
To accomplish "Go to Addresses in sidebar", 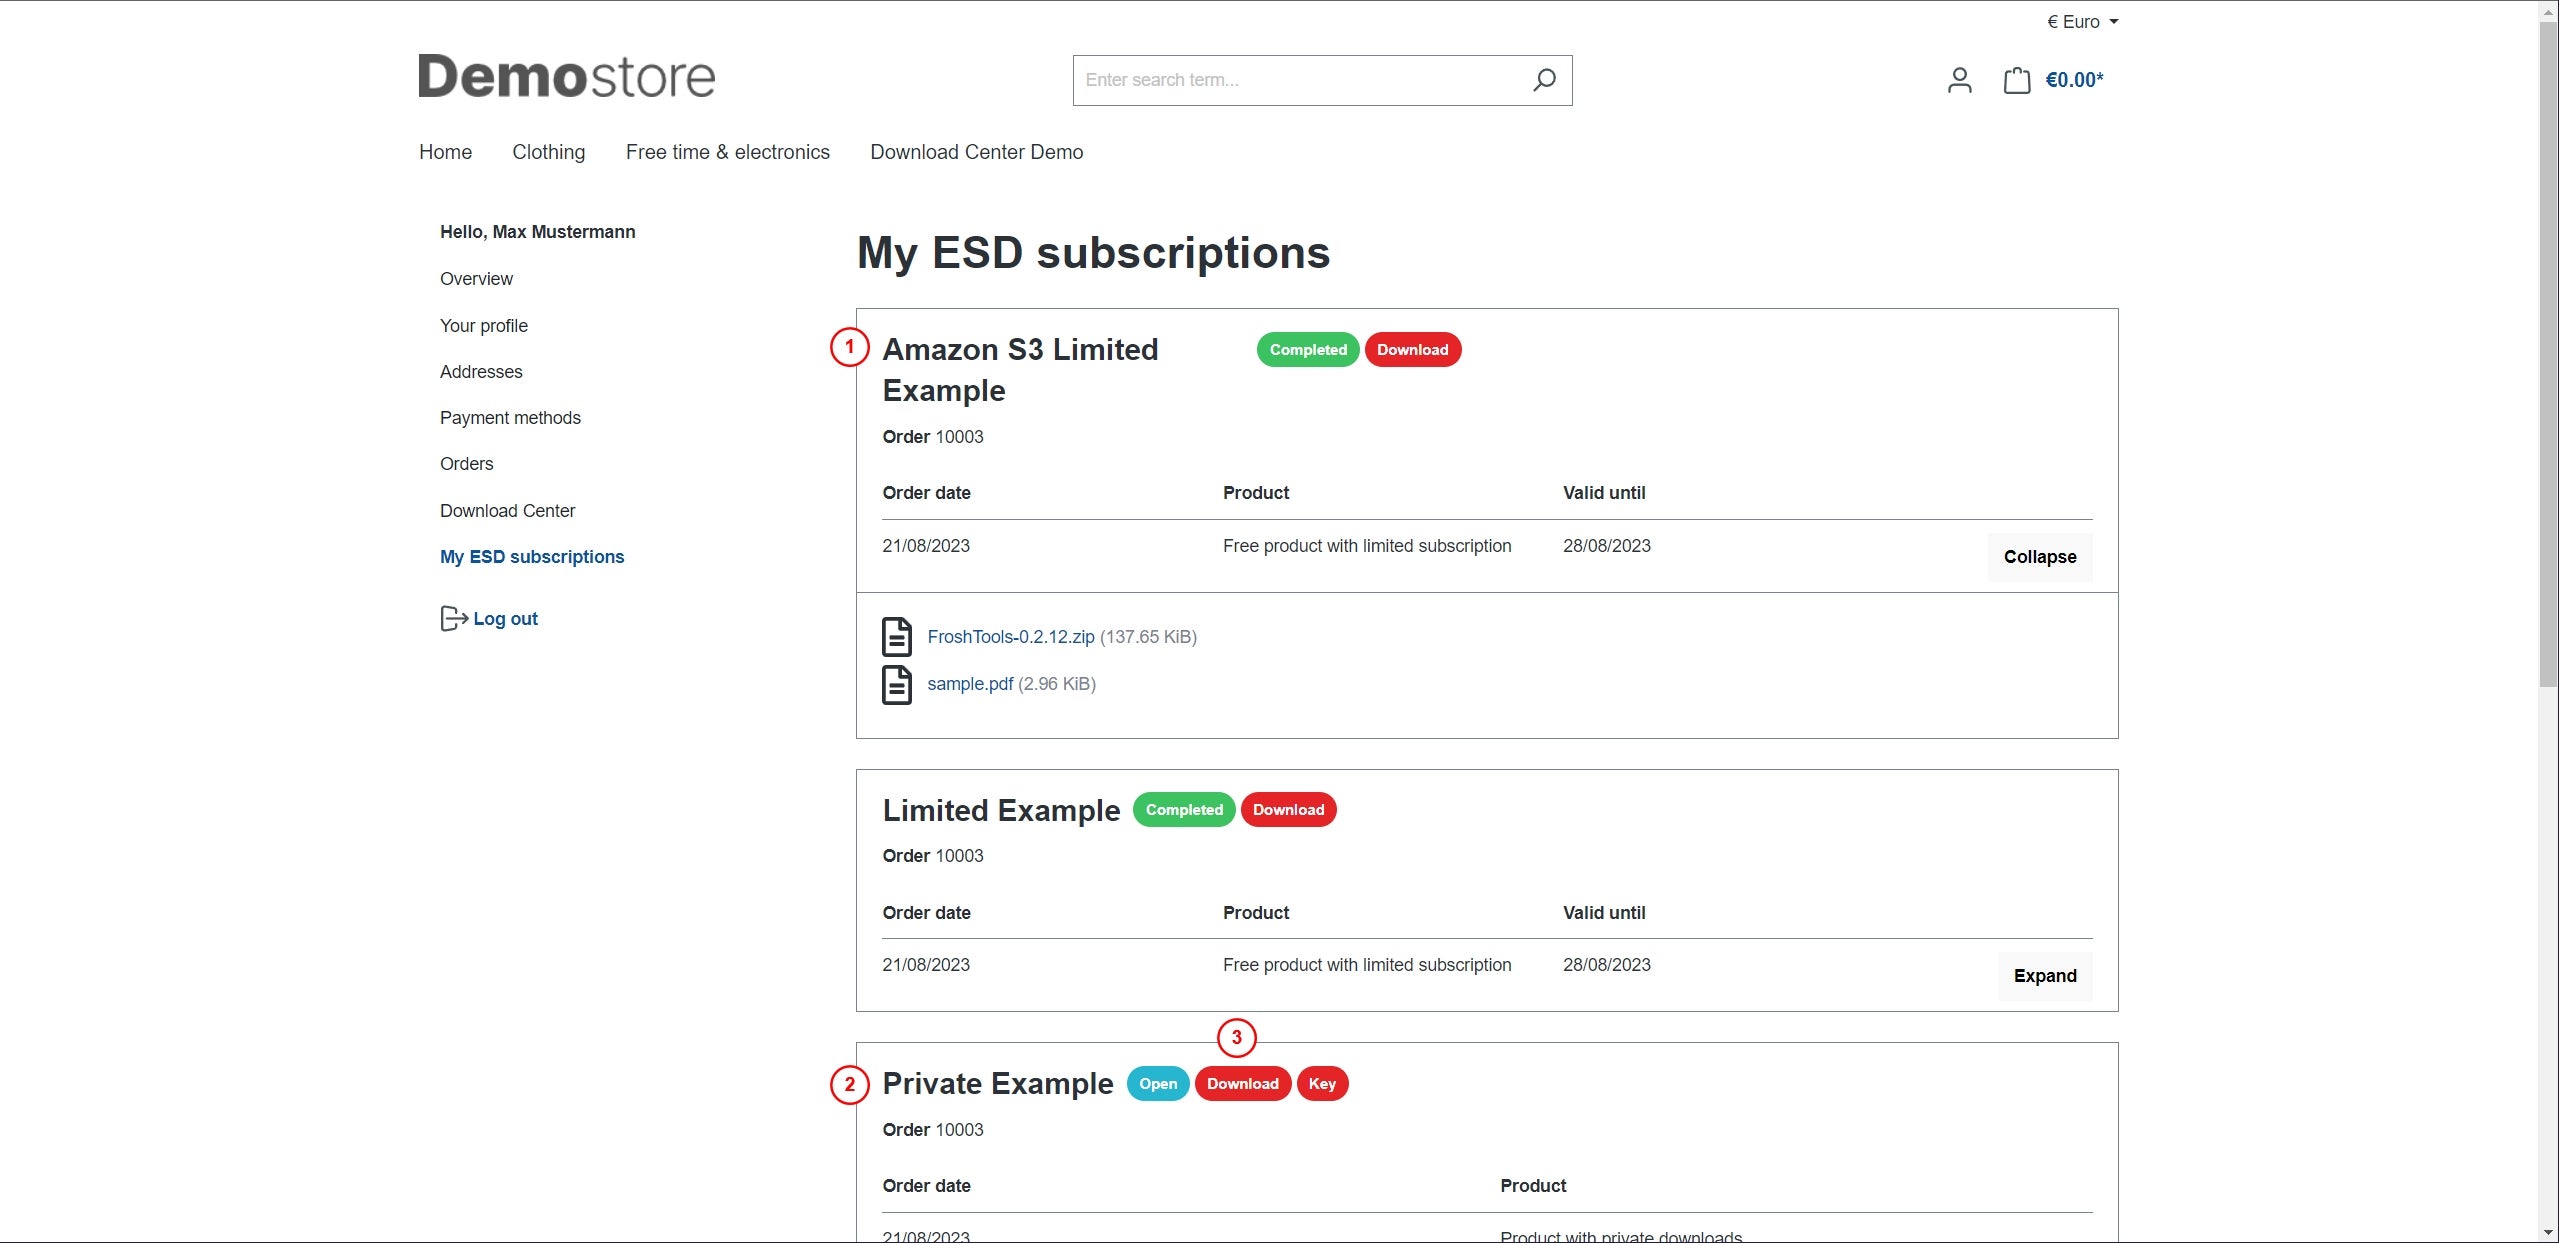I will tap(481, 372).
